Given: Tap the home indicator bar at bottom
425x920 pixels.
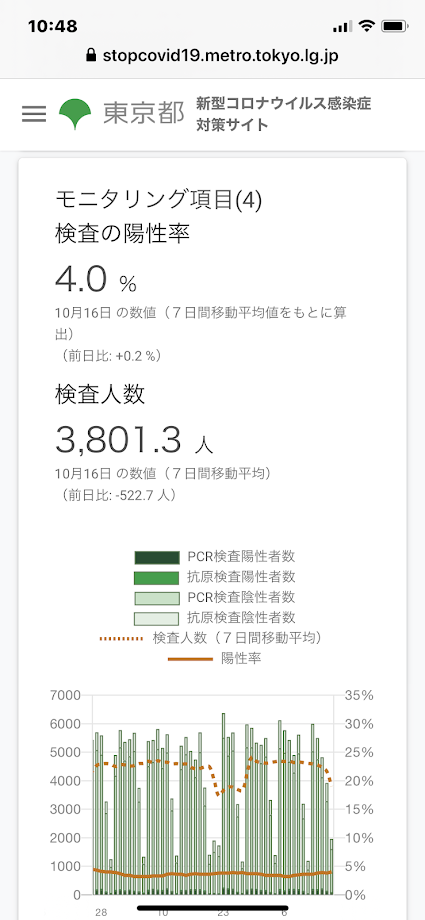Looking at the screenshot, I should pos(212,908).
